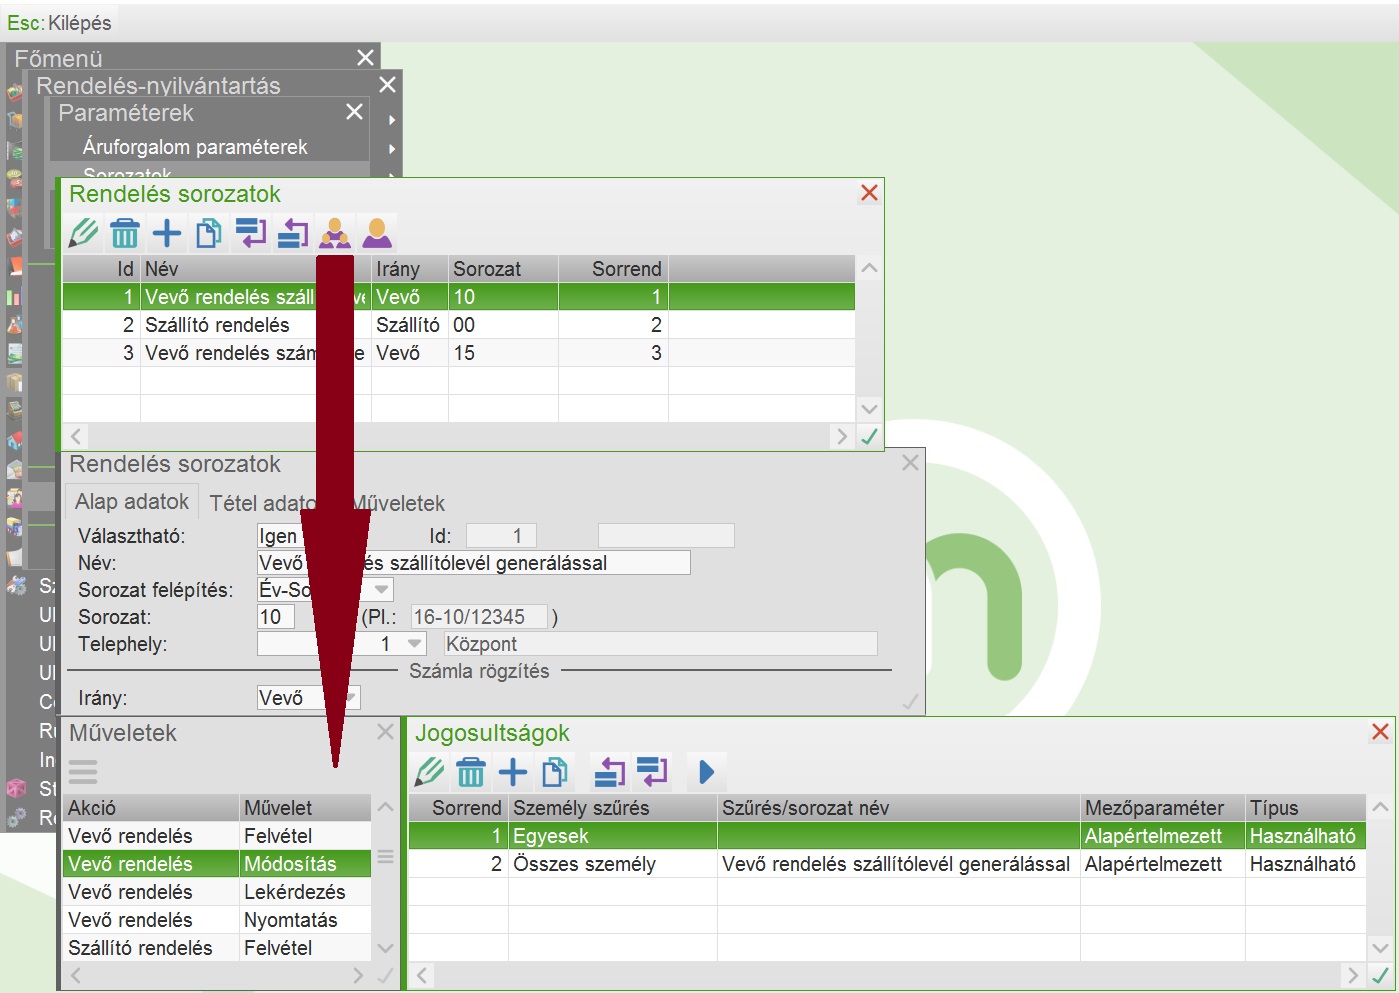Click the example field showing 16-10/12345
1399x993 pixels.
pyautogui.click(x=479, y=617)
